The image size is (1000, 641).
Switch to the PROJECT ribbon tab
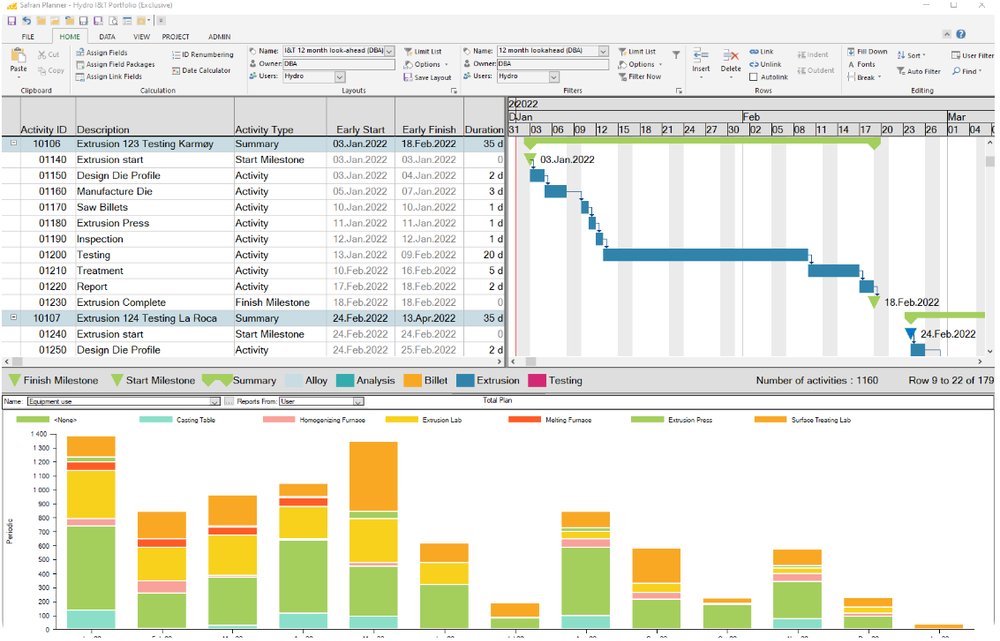pyautogui.click(x=175, y=37)
